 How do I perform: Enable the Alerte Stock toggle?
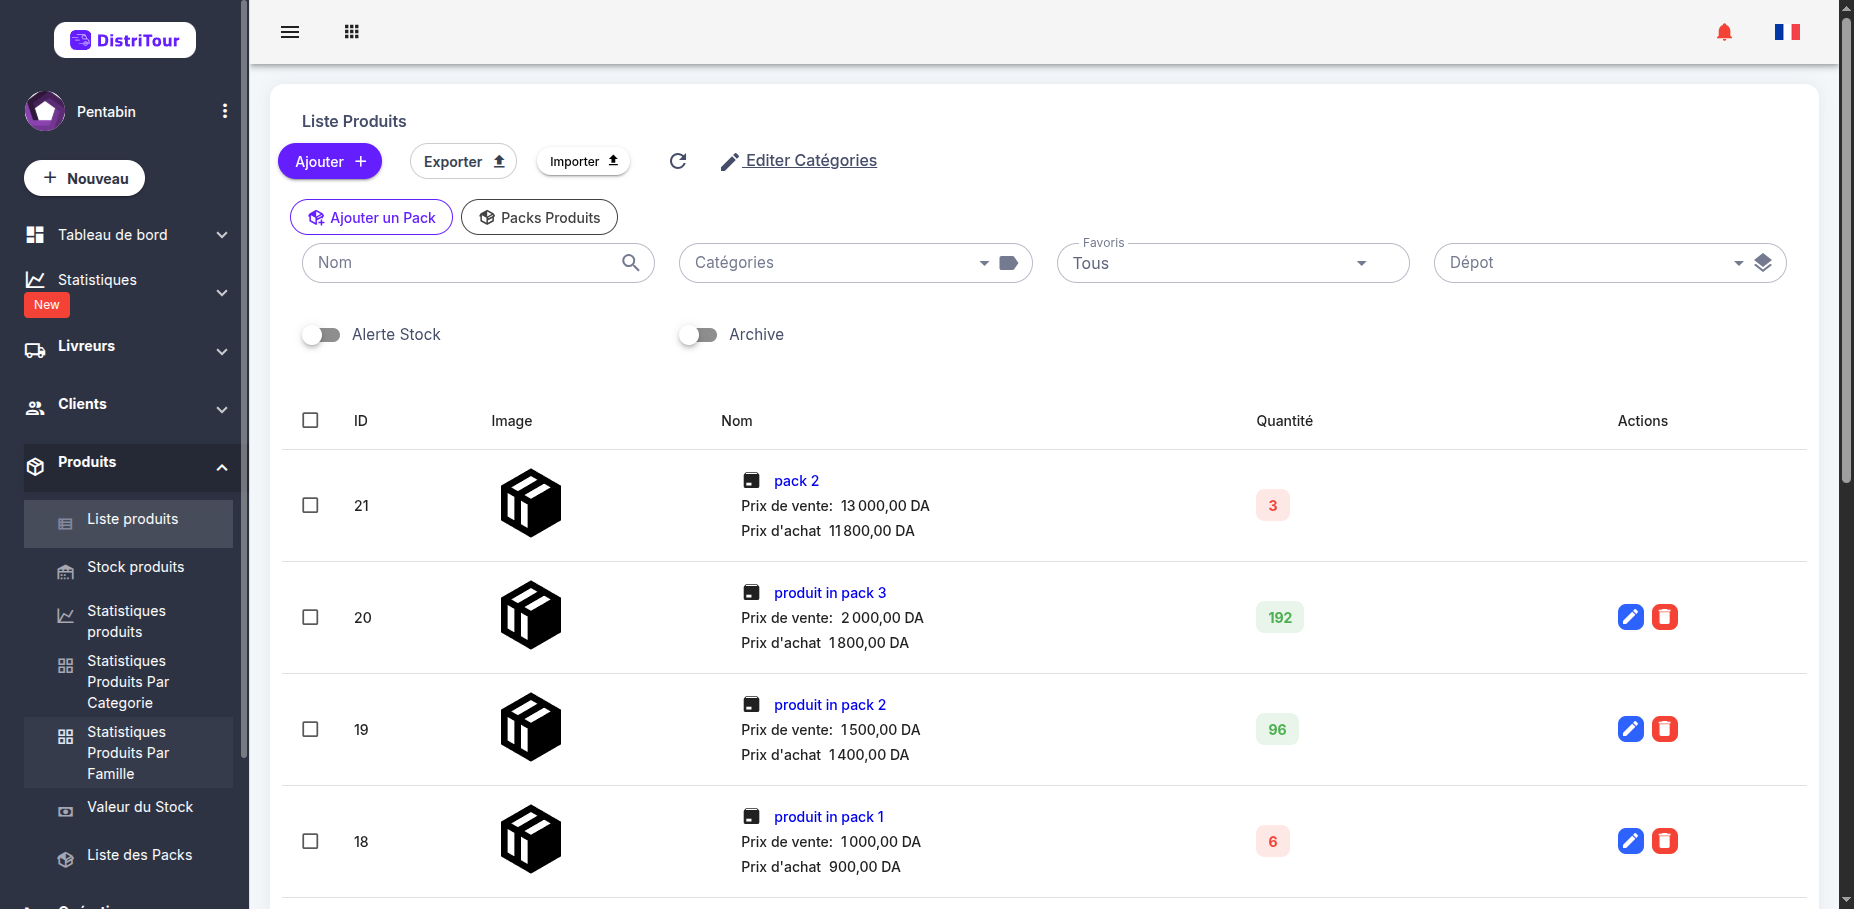point(321,335)
